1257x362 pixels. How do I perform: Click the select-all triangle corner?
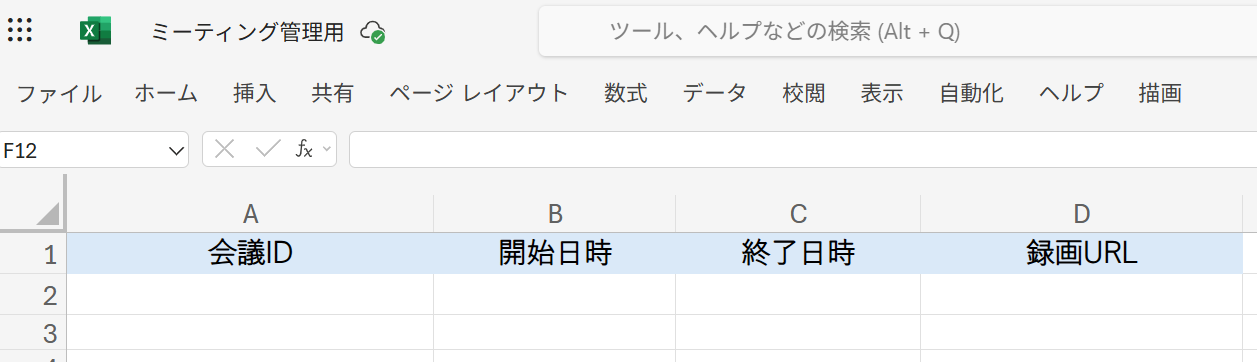tap(47, 213)
